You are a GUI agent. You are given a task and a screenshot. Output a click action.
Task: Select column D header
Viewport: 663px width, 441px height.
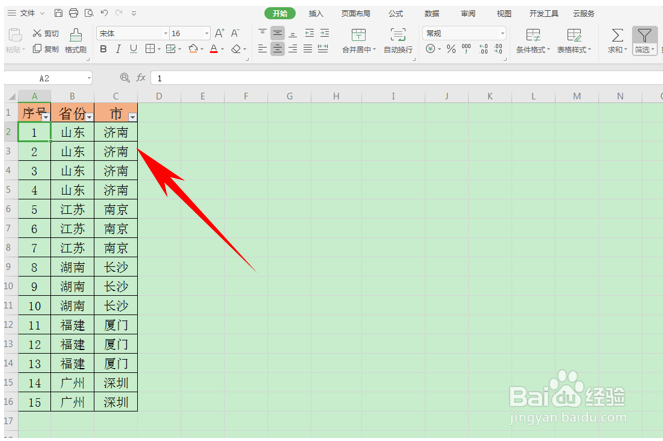click(x=159, y=96)
